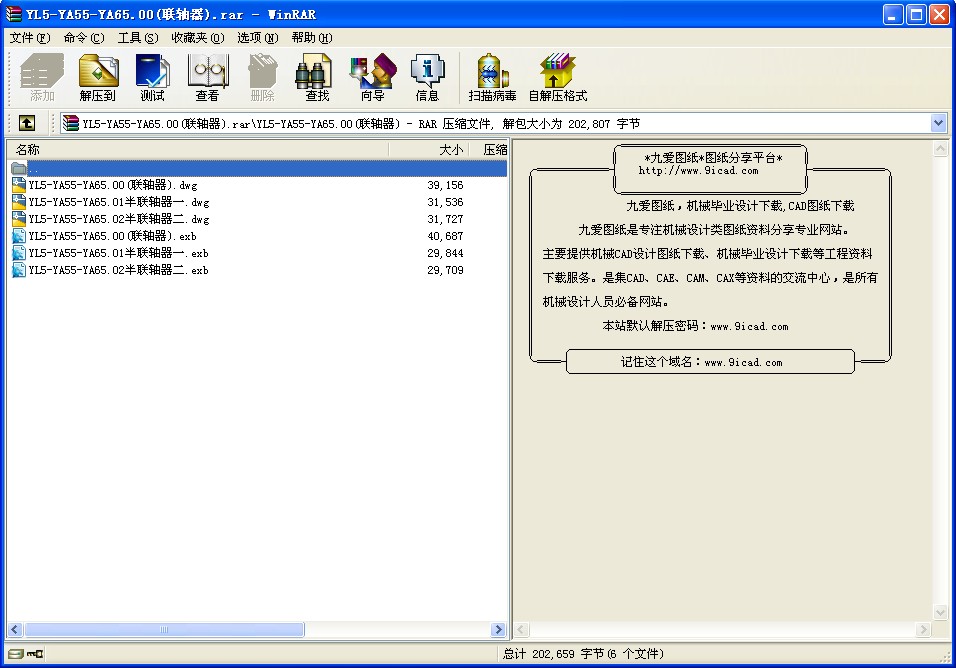Image resolution: width=956 pixels, height=668 pixels.
Task: Sort by Size (大小) column header
Action: coord(429,149)
